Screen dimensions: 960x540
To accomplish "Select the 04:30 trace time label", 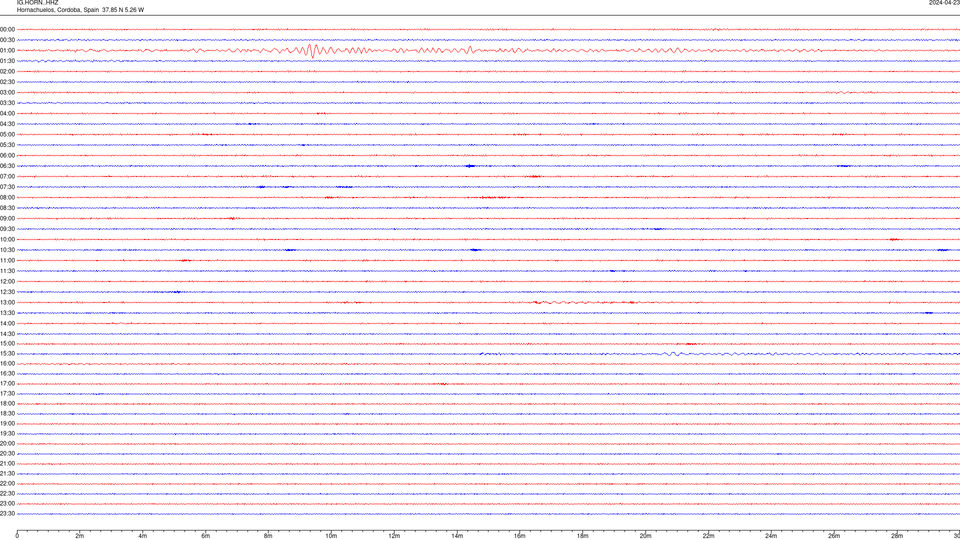I will coord(7,124).
